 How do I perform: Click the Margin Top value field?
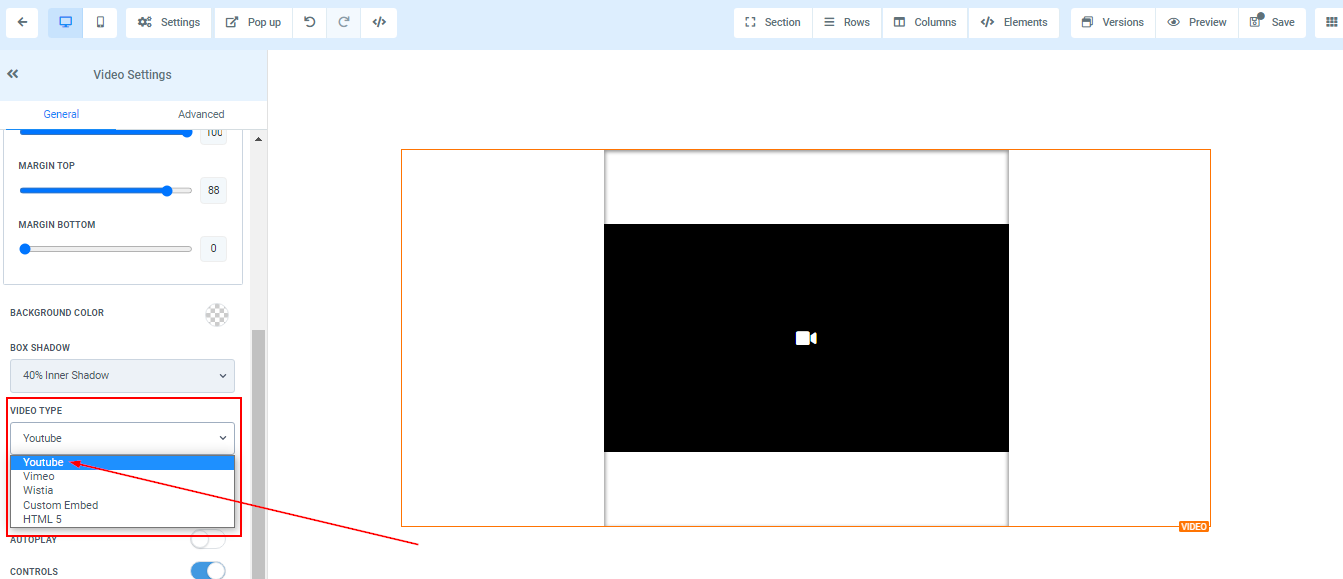[213, 190]
